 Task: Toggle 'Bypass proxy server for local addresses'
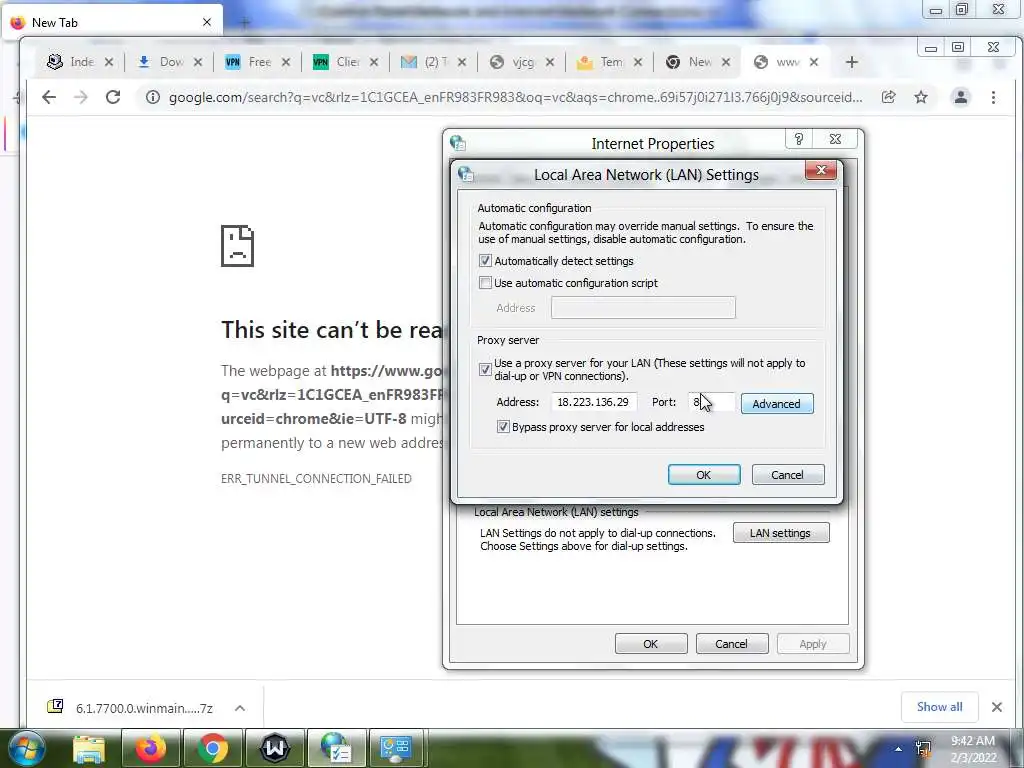tap(503, 426)
